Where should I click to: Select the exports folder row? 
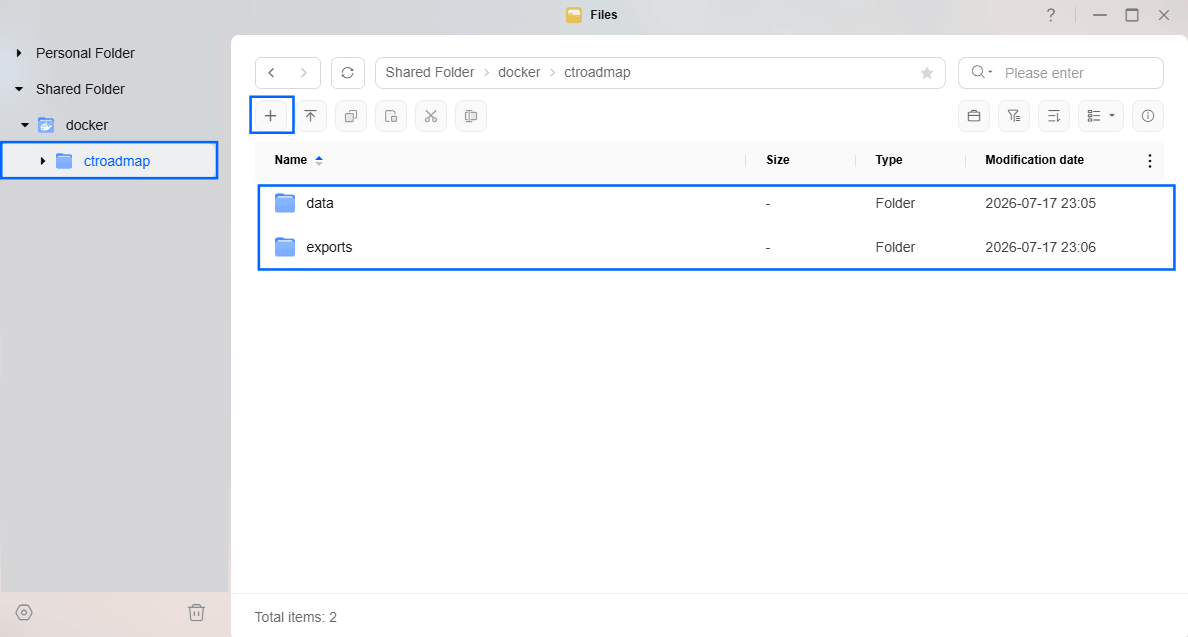coord(716,247)
